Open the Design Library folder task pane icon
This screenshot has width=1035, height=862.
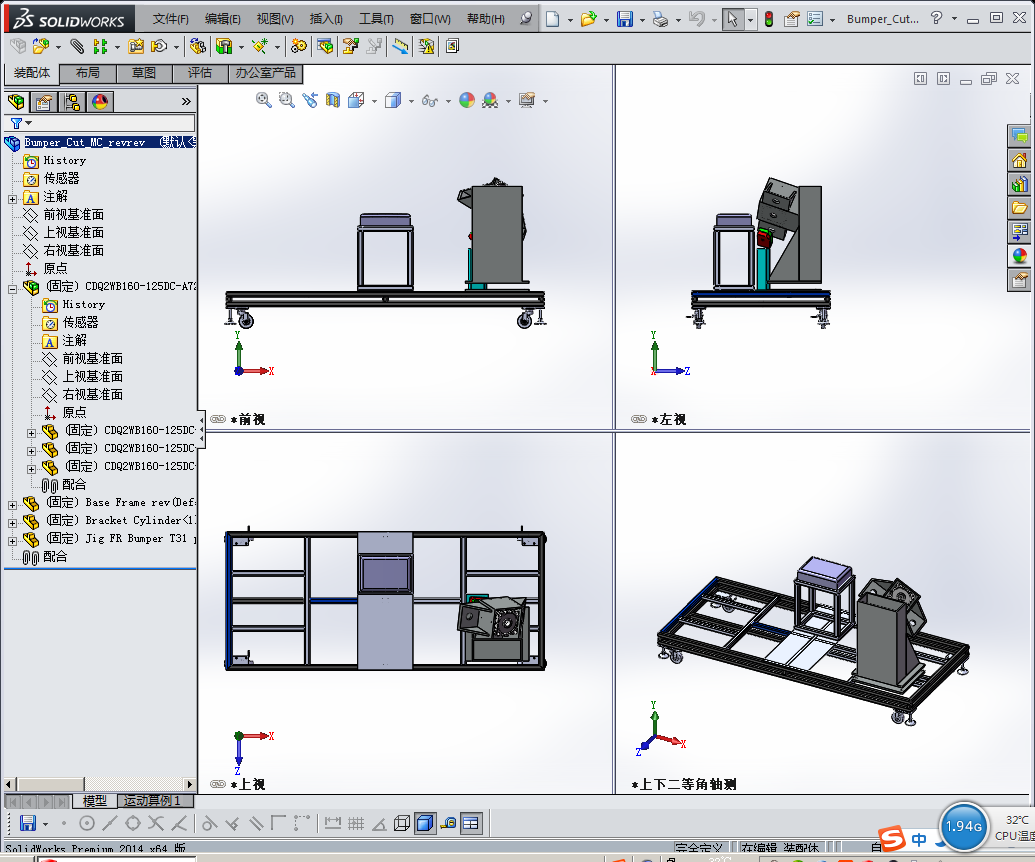click(x=1019, y=208)
